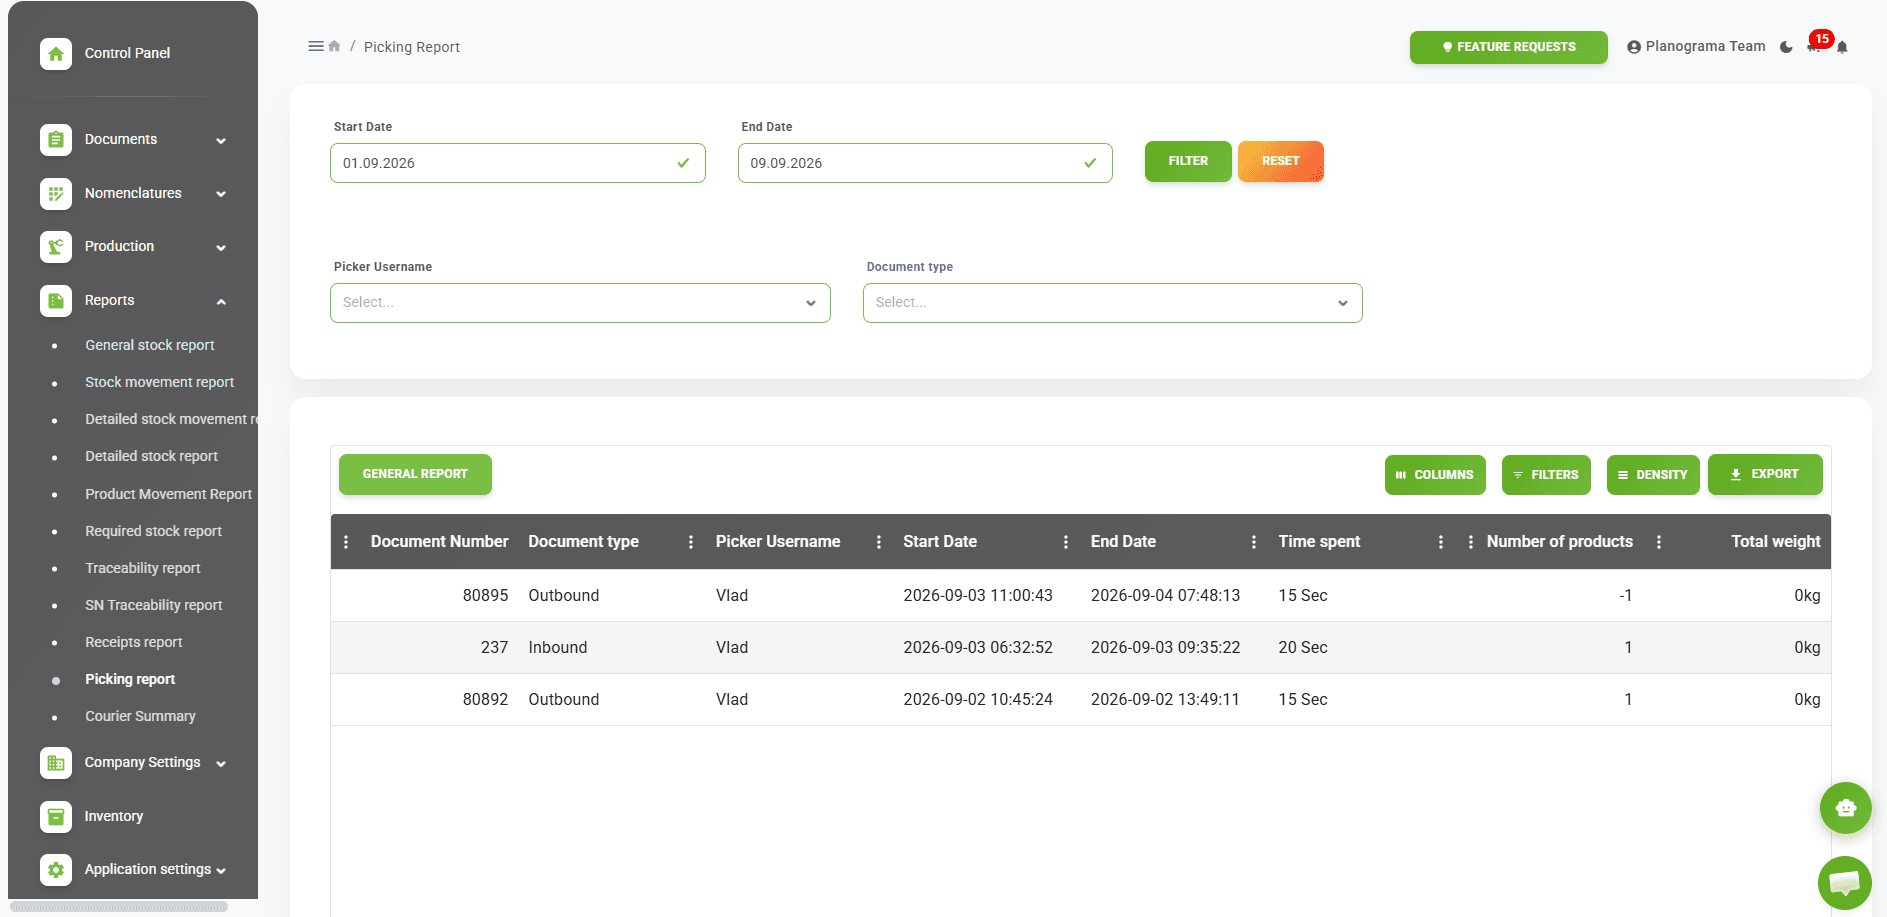The height and width of the screenshot is (917, 1887).
Task: Open Courier Summary report
Action: tap(140, 716)
